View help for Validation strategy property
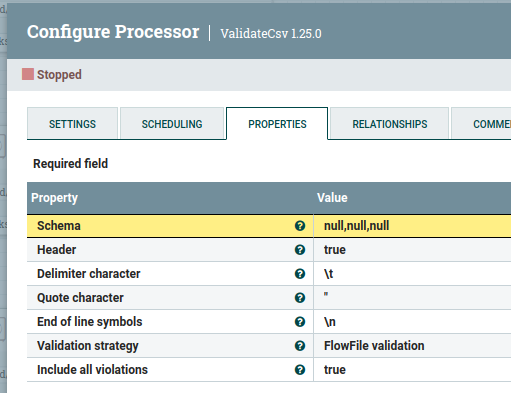This screenshot has height=393, width=511. point(300,346)
